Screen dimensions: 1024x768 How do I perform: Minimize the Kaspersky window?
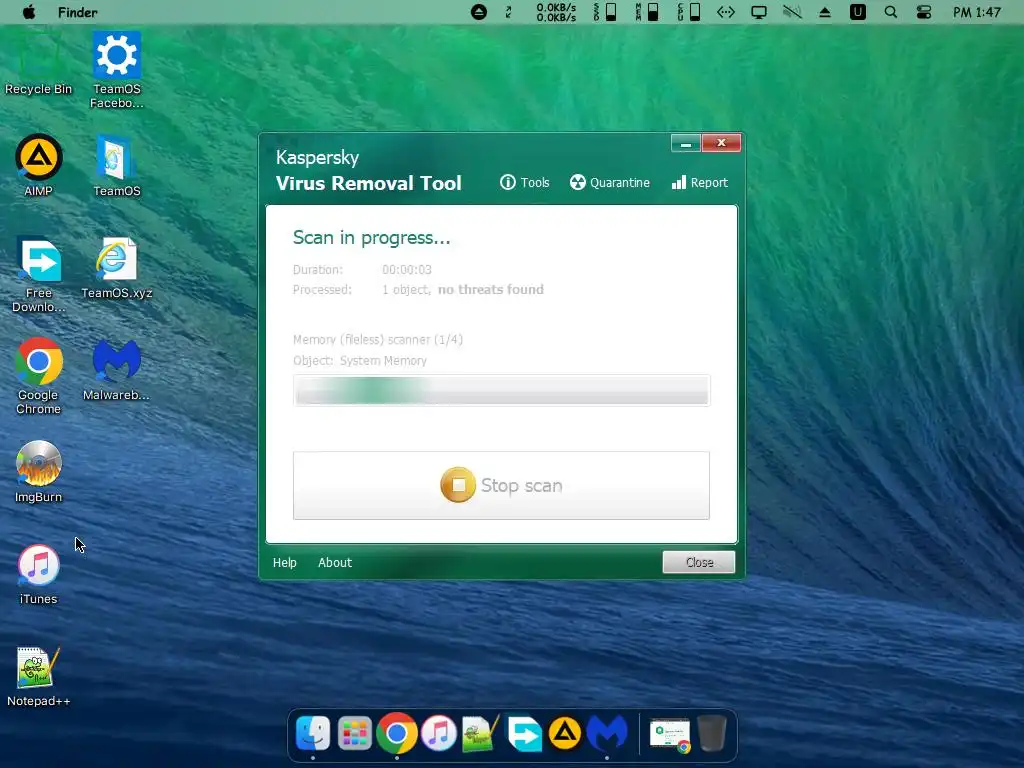pyautogui.click(x=686, y=143)
